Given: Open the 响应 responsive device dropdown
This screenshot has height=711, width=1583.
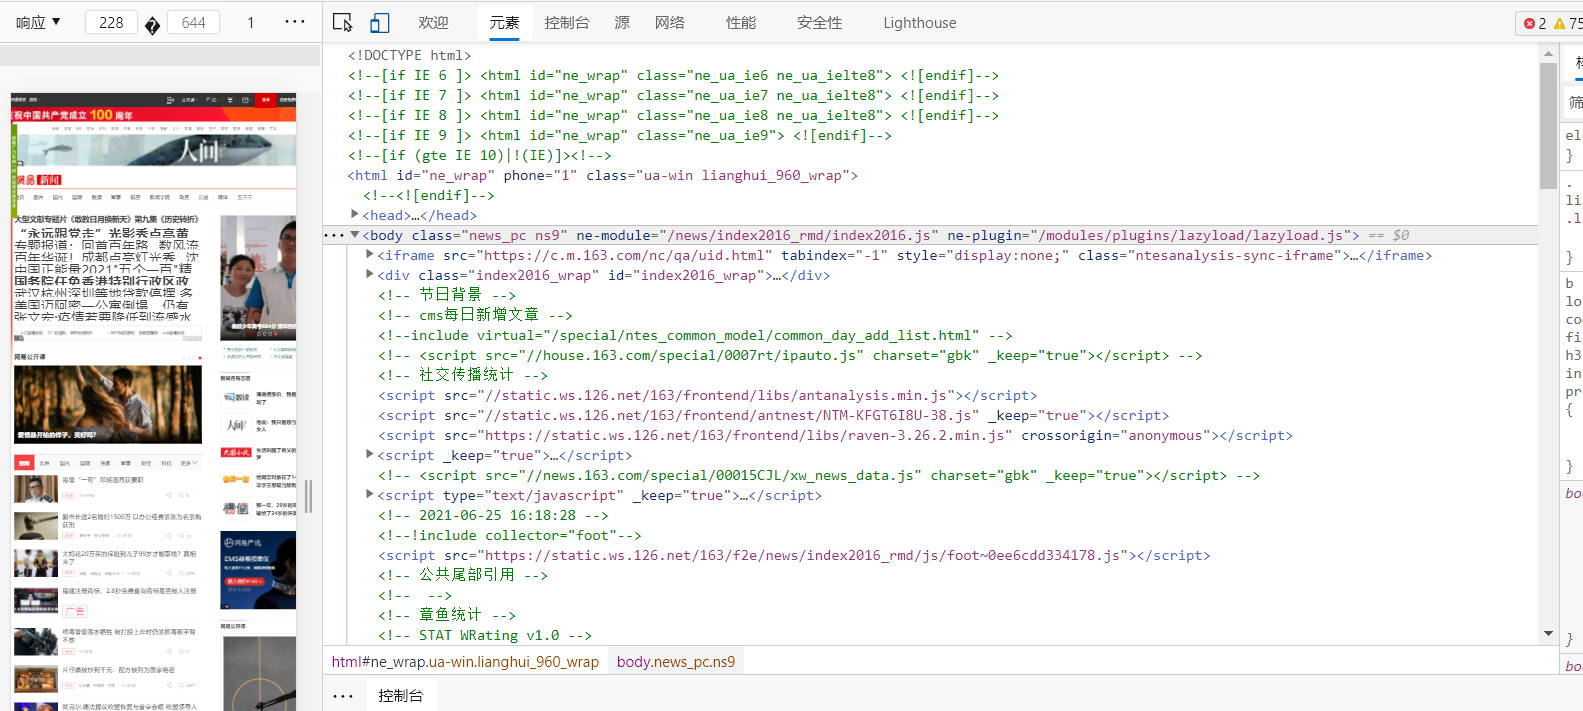Looking at the screenshot, I should pos(38,22).
